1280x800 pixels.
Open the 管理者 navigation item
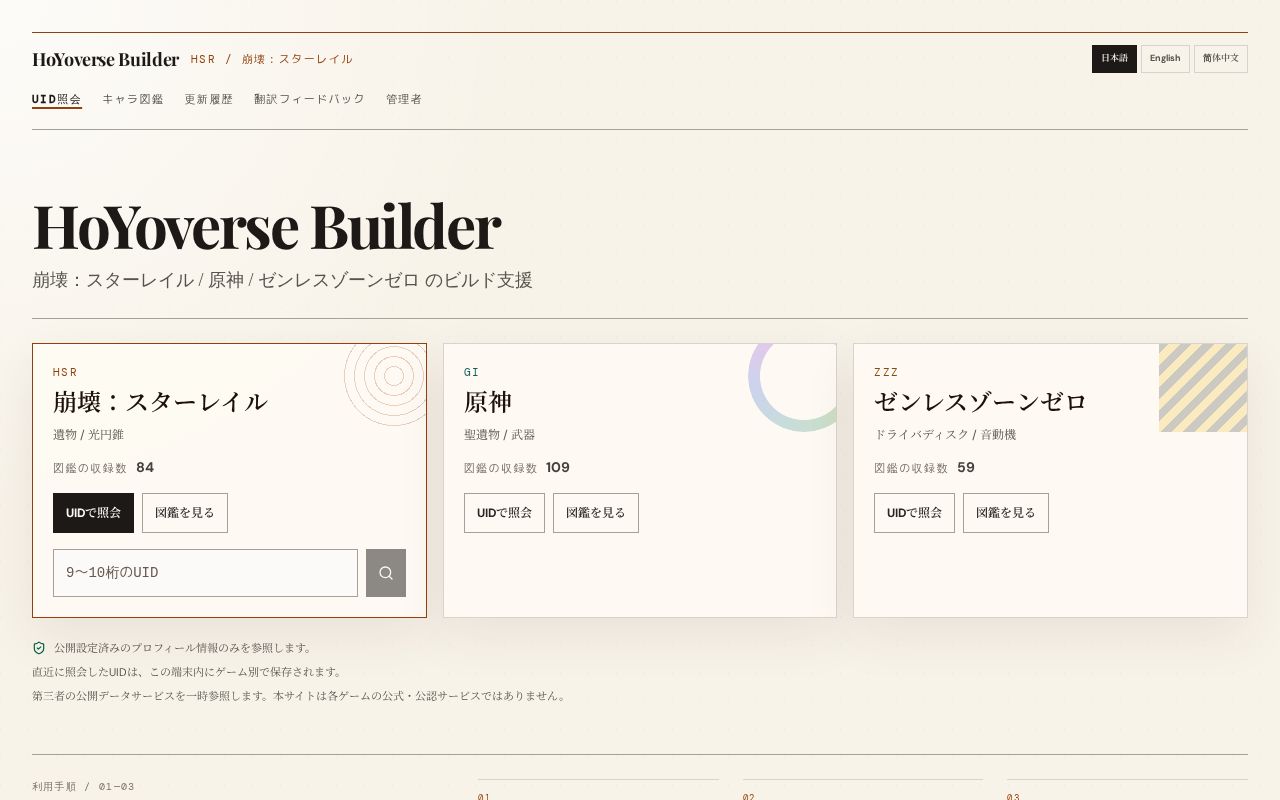(x=404, y=99)
